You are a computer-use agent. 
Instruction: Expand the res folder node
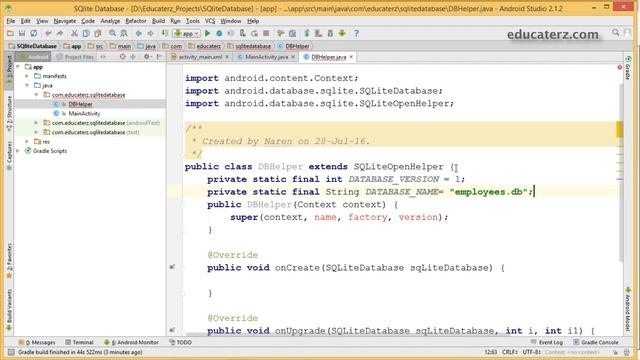(x=27, y=142)
